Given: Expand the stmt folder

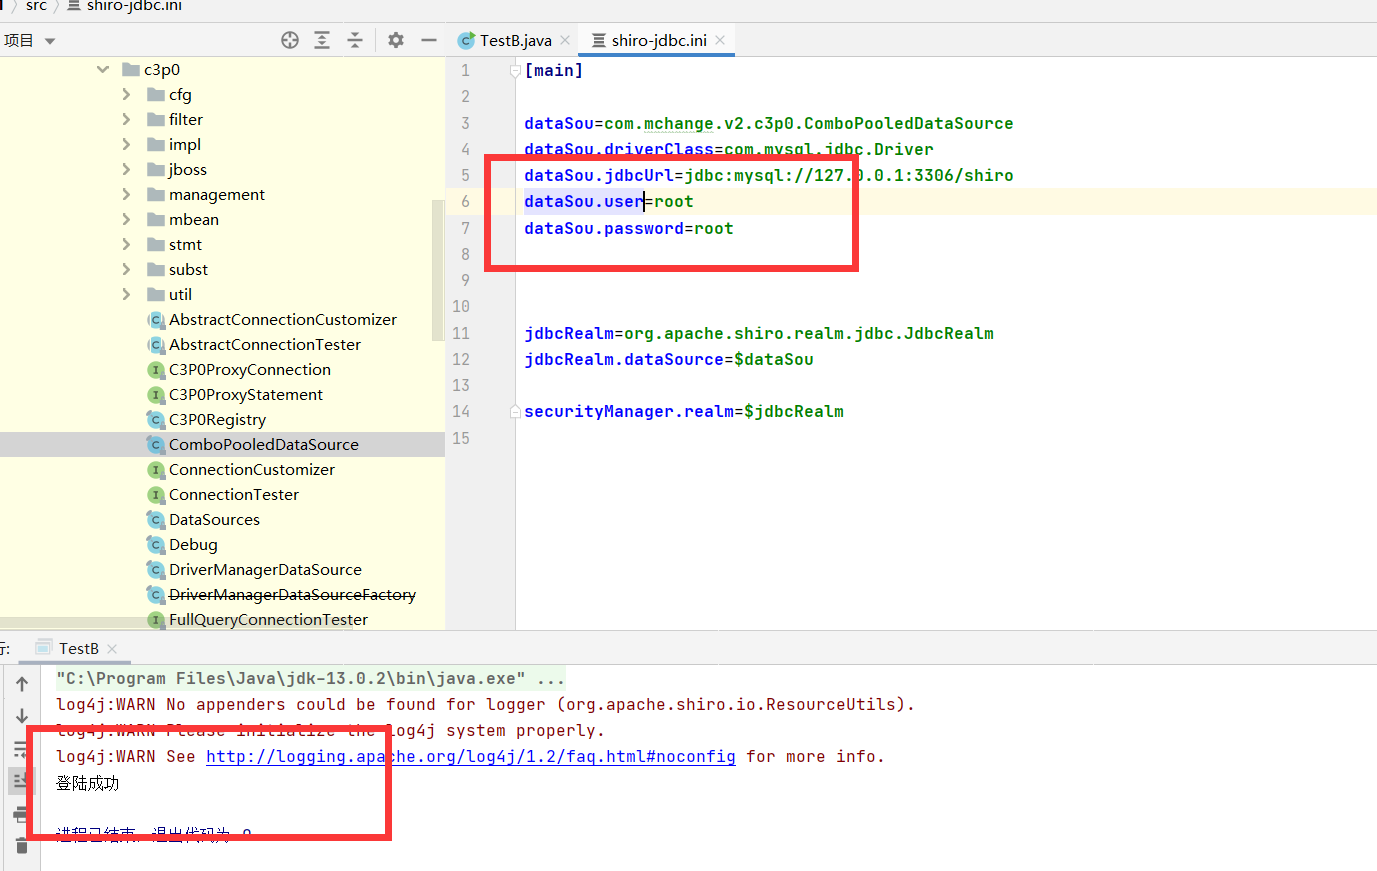Looking at the screenshot, I should pos(126,244).
